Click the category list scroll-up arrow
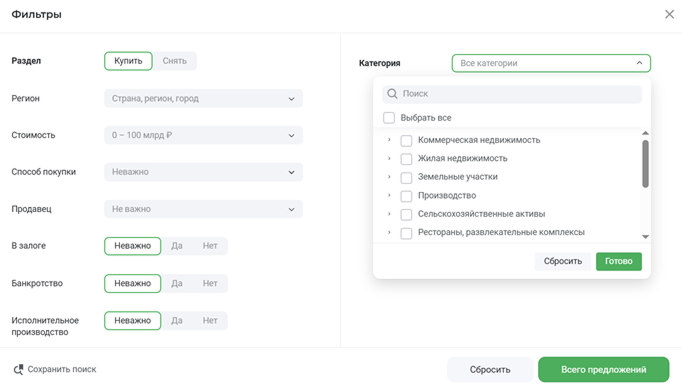The image size is (682, 391). 645,133
